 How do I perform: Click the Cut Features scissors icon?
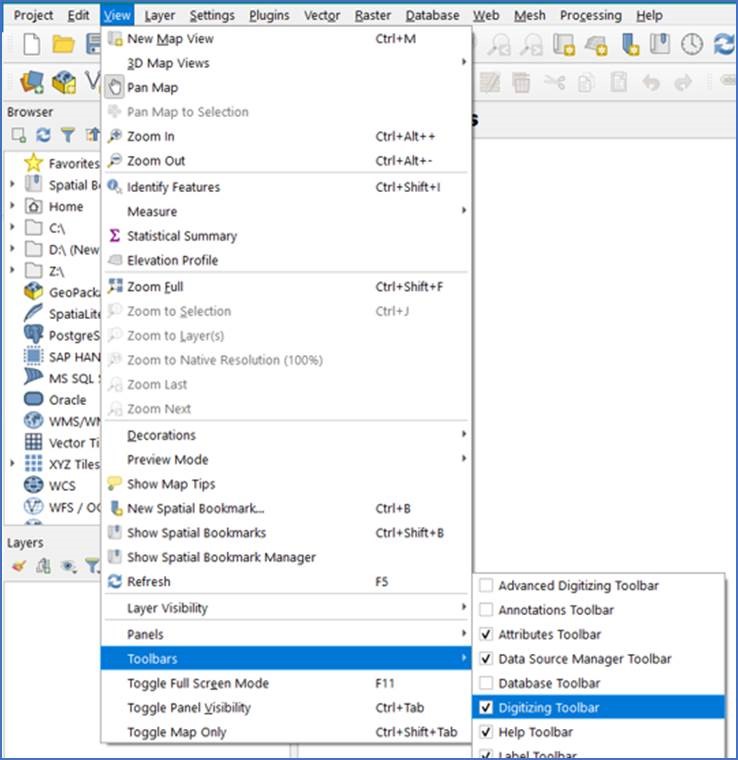[554, 82]
